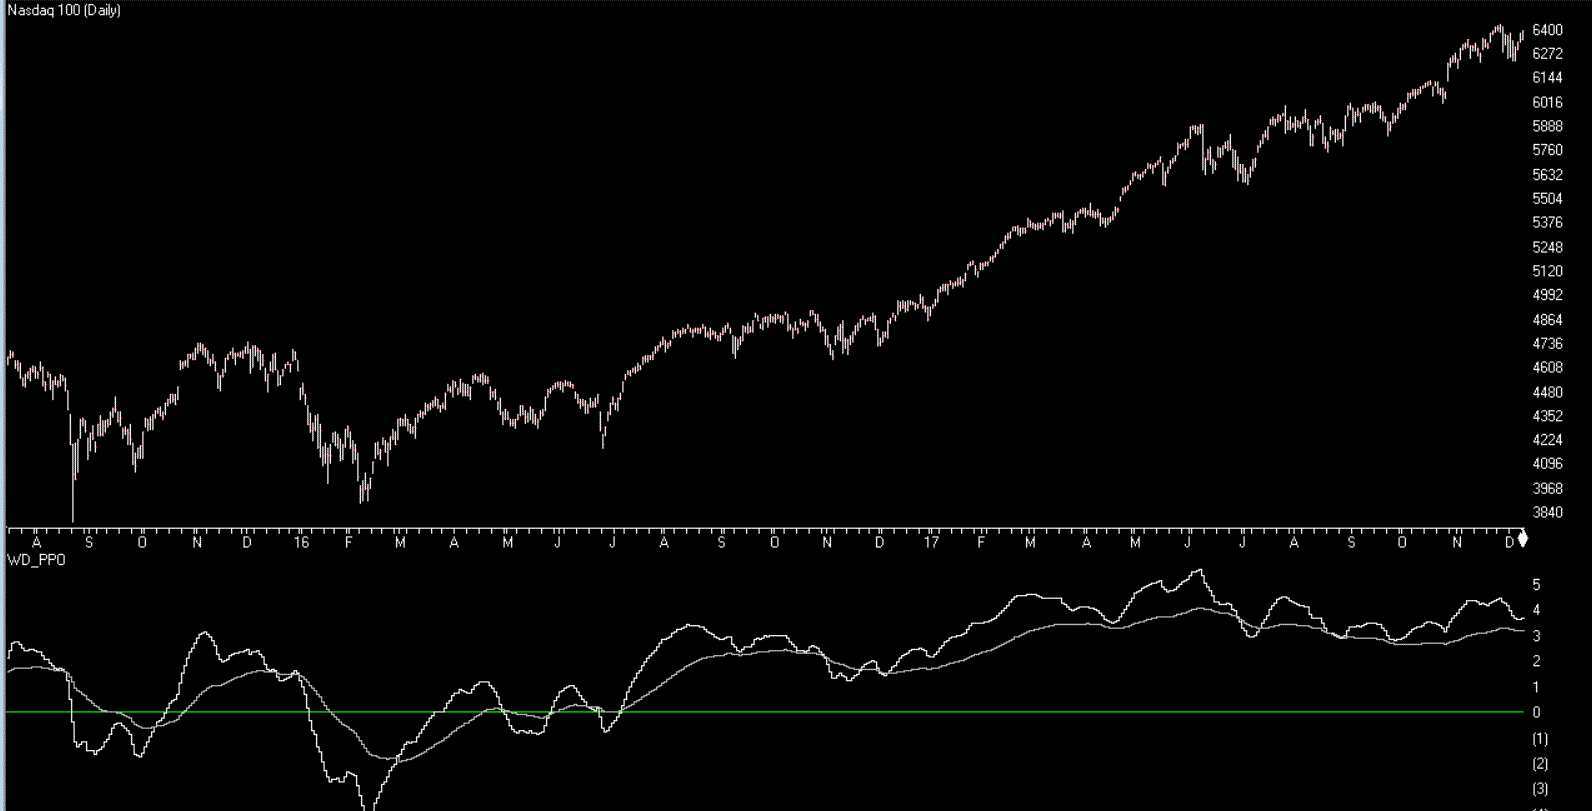Image resolution: width=1592 pixels, height=811 pixels.
Task: Click the 5888 price axis value
Action: point(1547,126)
